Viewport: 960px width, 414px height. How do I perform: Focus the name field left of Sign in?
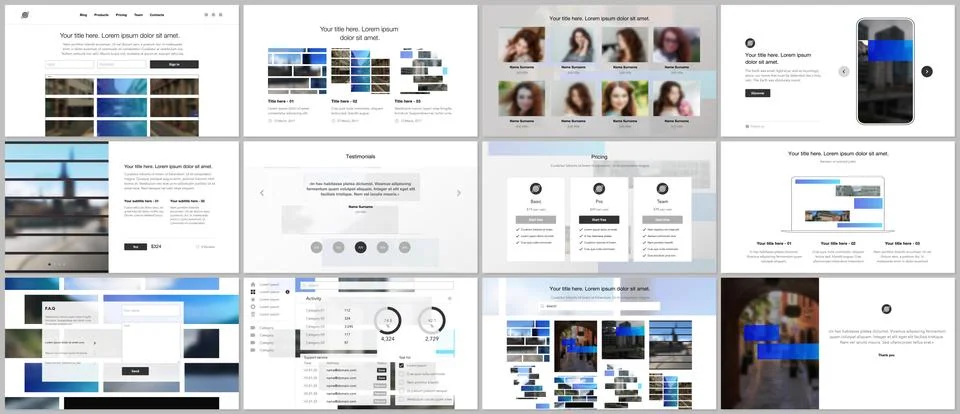click(x=69, y=64)
